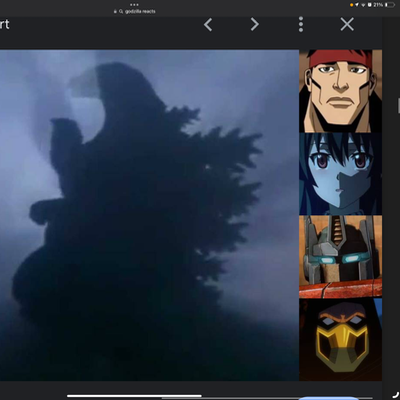Select the blue-haired anime girl thumbnail
Viewport: 400px width, 400px height.
(340, 174)
